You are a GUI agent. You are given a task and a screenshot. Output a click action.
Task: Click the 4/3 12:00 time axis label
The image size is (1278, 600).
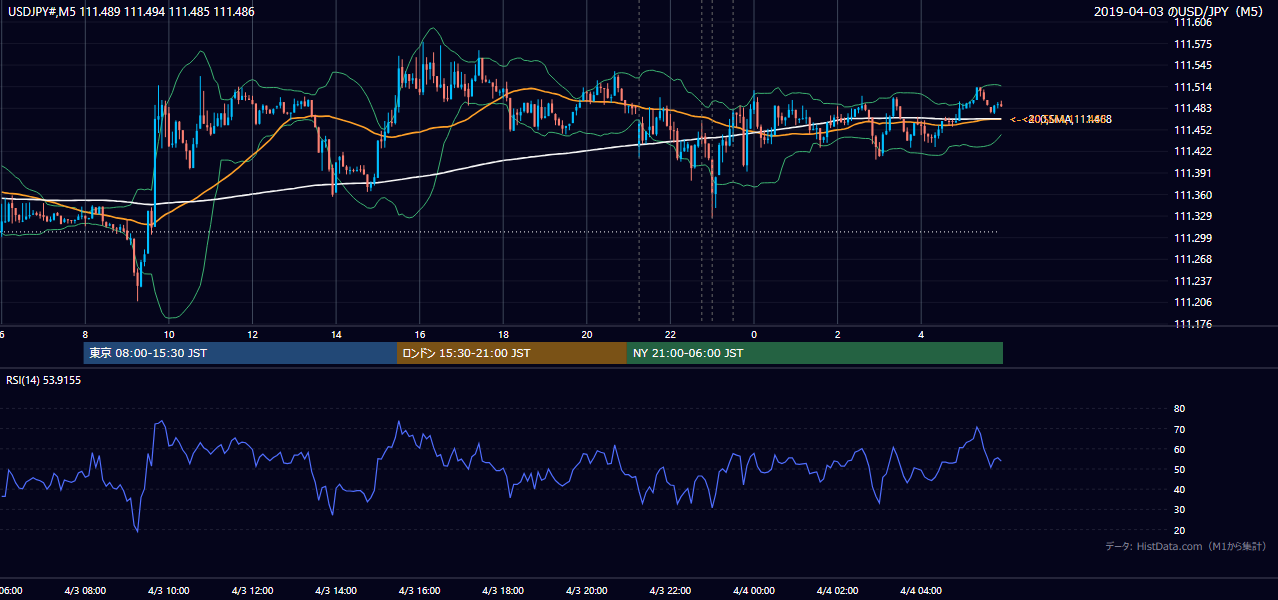click(253, 590)
